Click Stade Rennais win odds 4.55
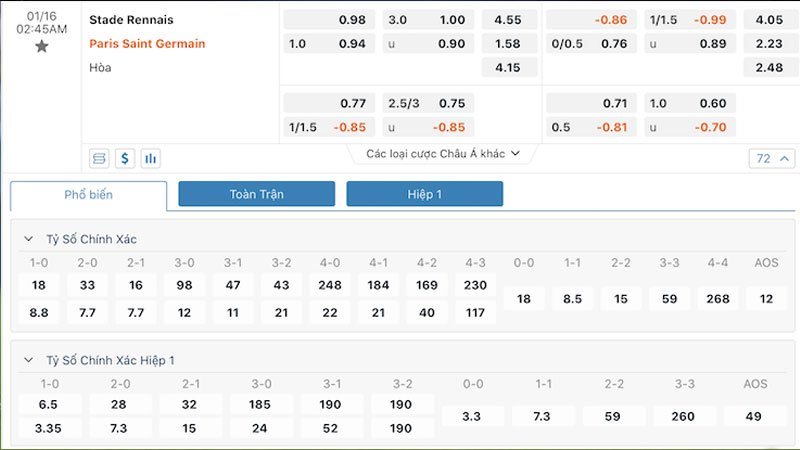The height and width of the screenshot is (450, 800). (509, 19)
